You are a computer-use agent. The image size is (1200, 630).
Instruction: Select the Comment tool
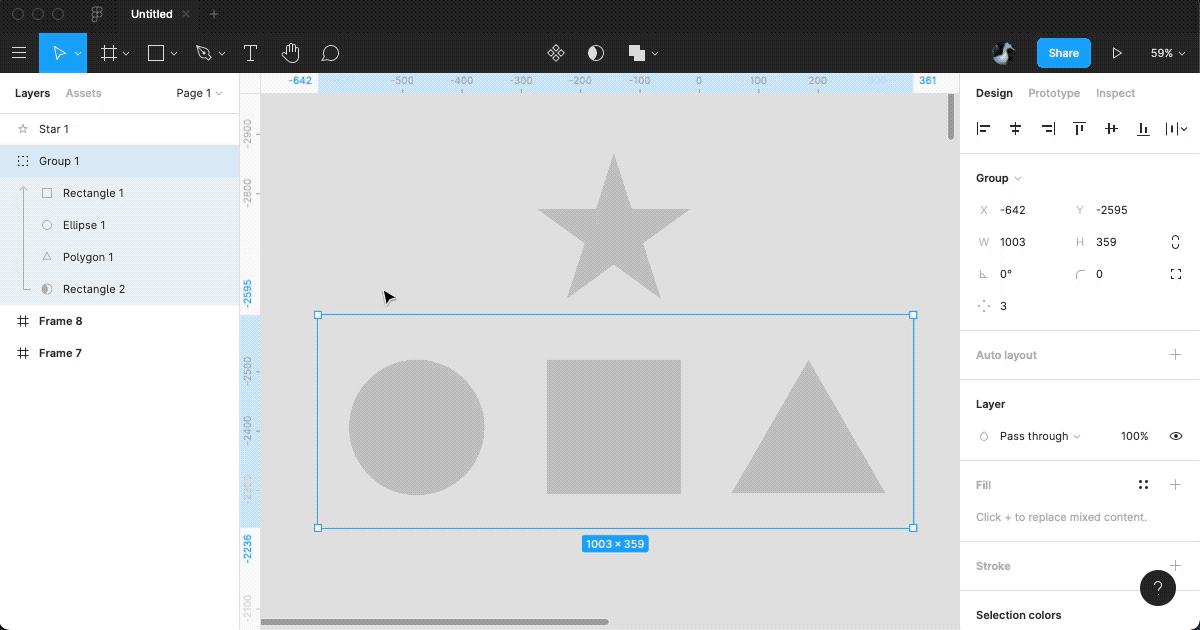(x=330, y=53)
